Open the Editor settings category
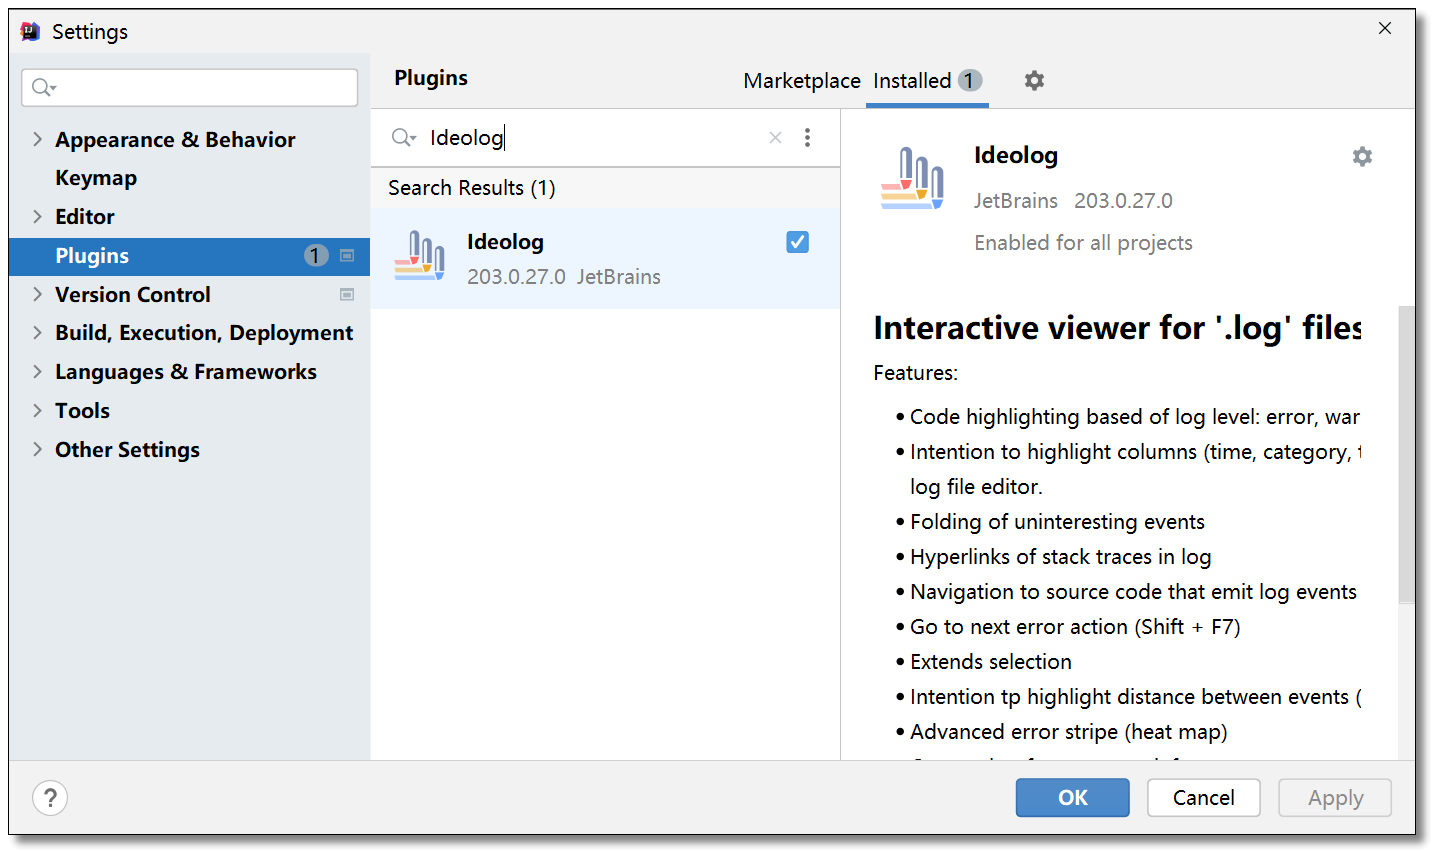1432x851 pixels. 85,217
